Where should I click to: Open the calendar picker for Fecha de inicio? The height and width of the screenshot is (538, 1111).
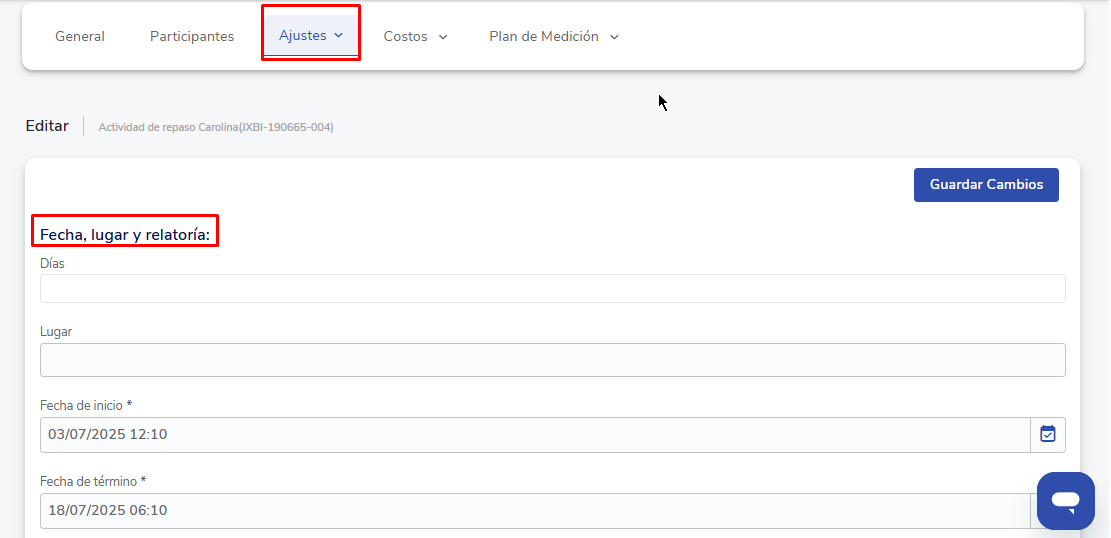(1047, 434)
